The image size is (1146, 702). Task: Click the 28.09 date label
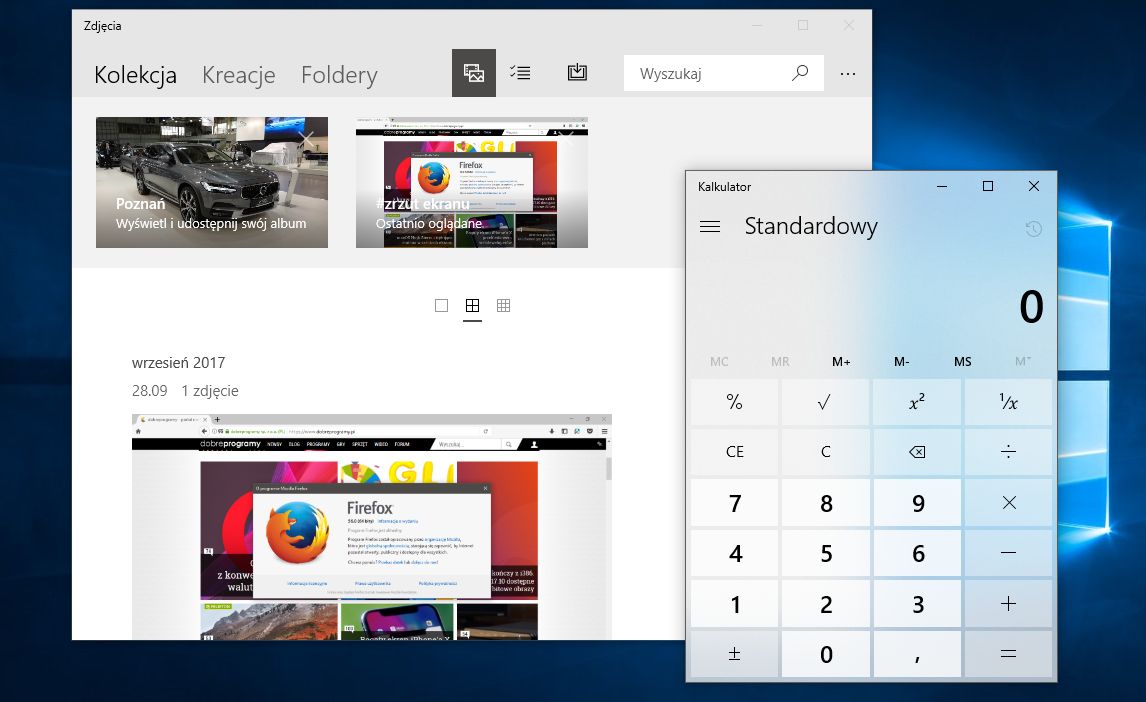tap(150, 391)
